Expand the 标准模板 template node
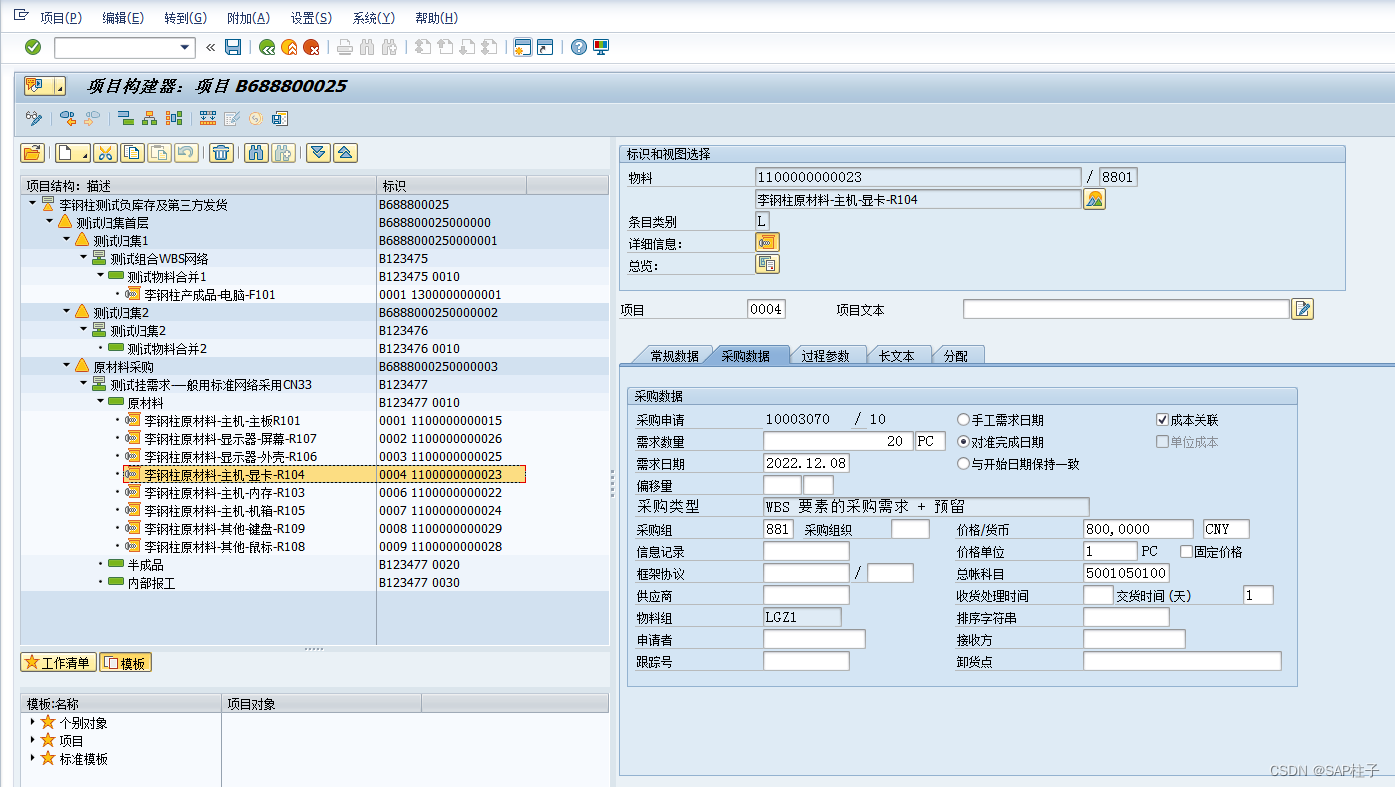 coord(32,758)
